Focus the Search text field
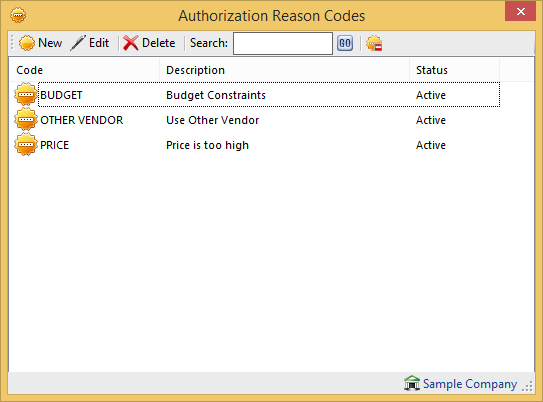The height and width of the screenshot is (402, 543). 283,43
